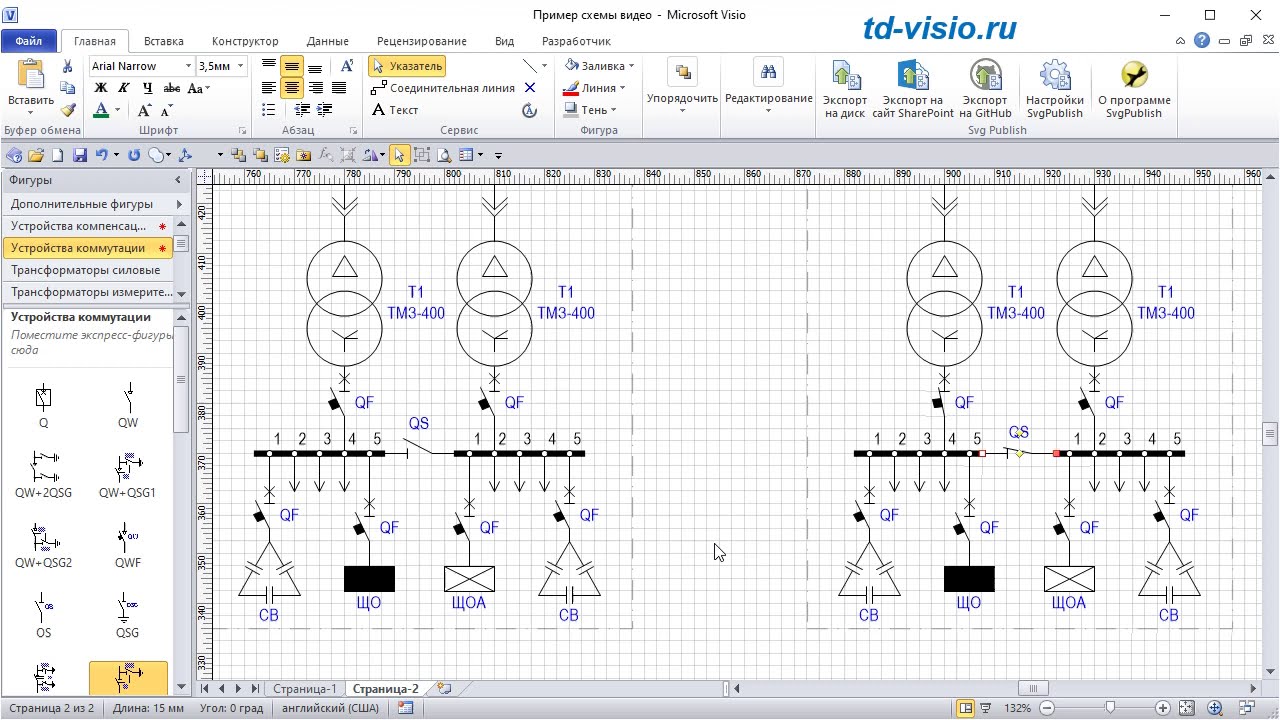
Task: Click the Undo arrow in quick toolbar
Action: 101,155
